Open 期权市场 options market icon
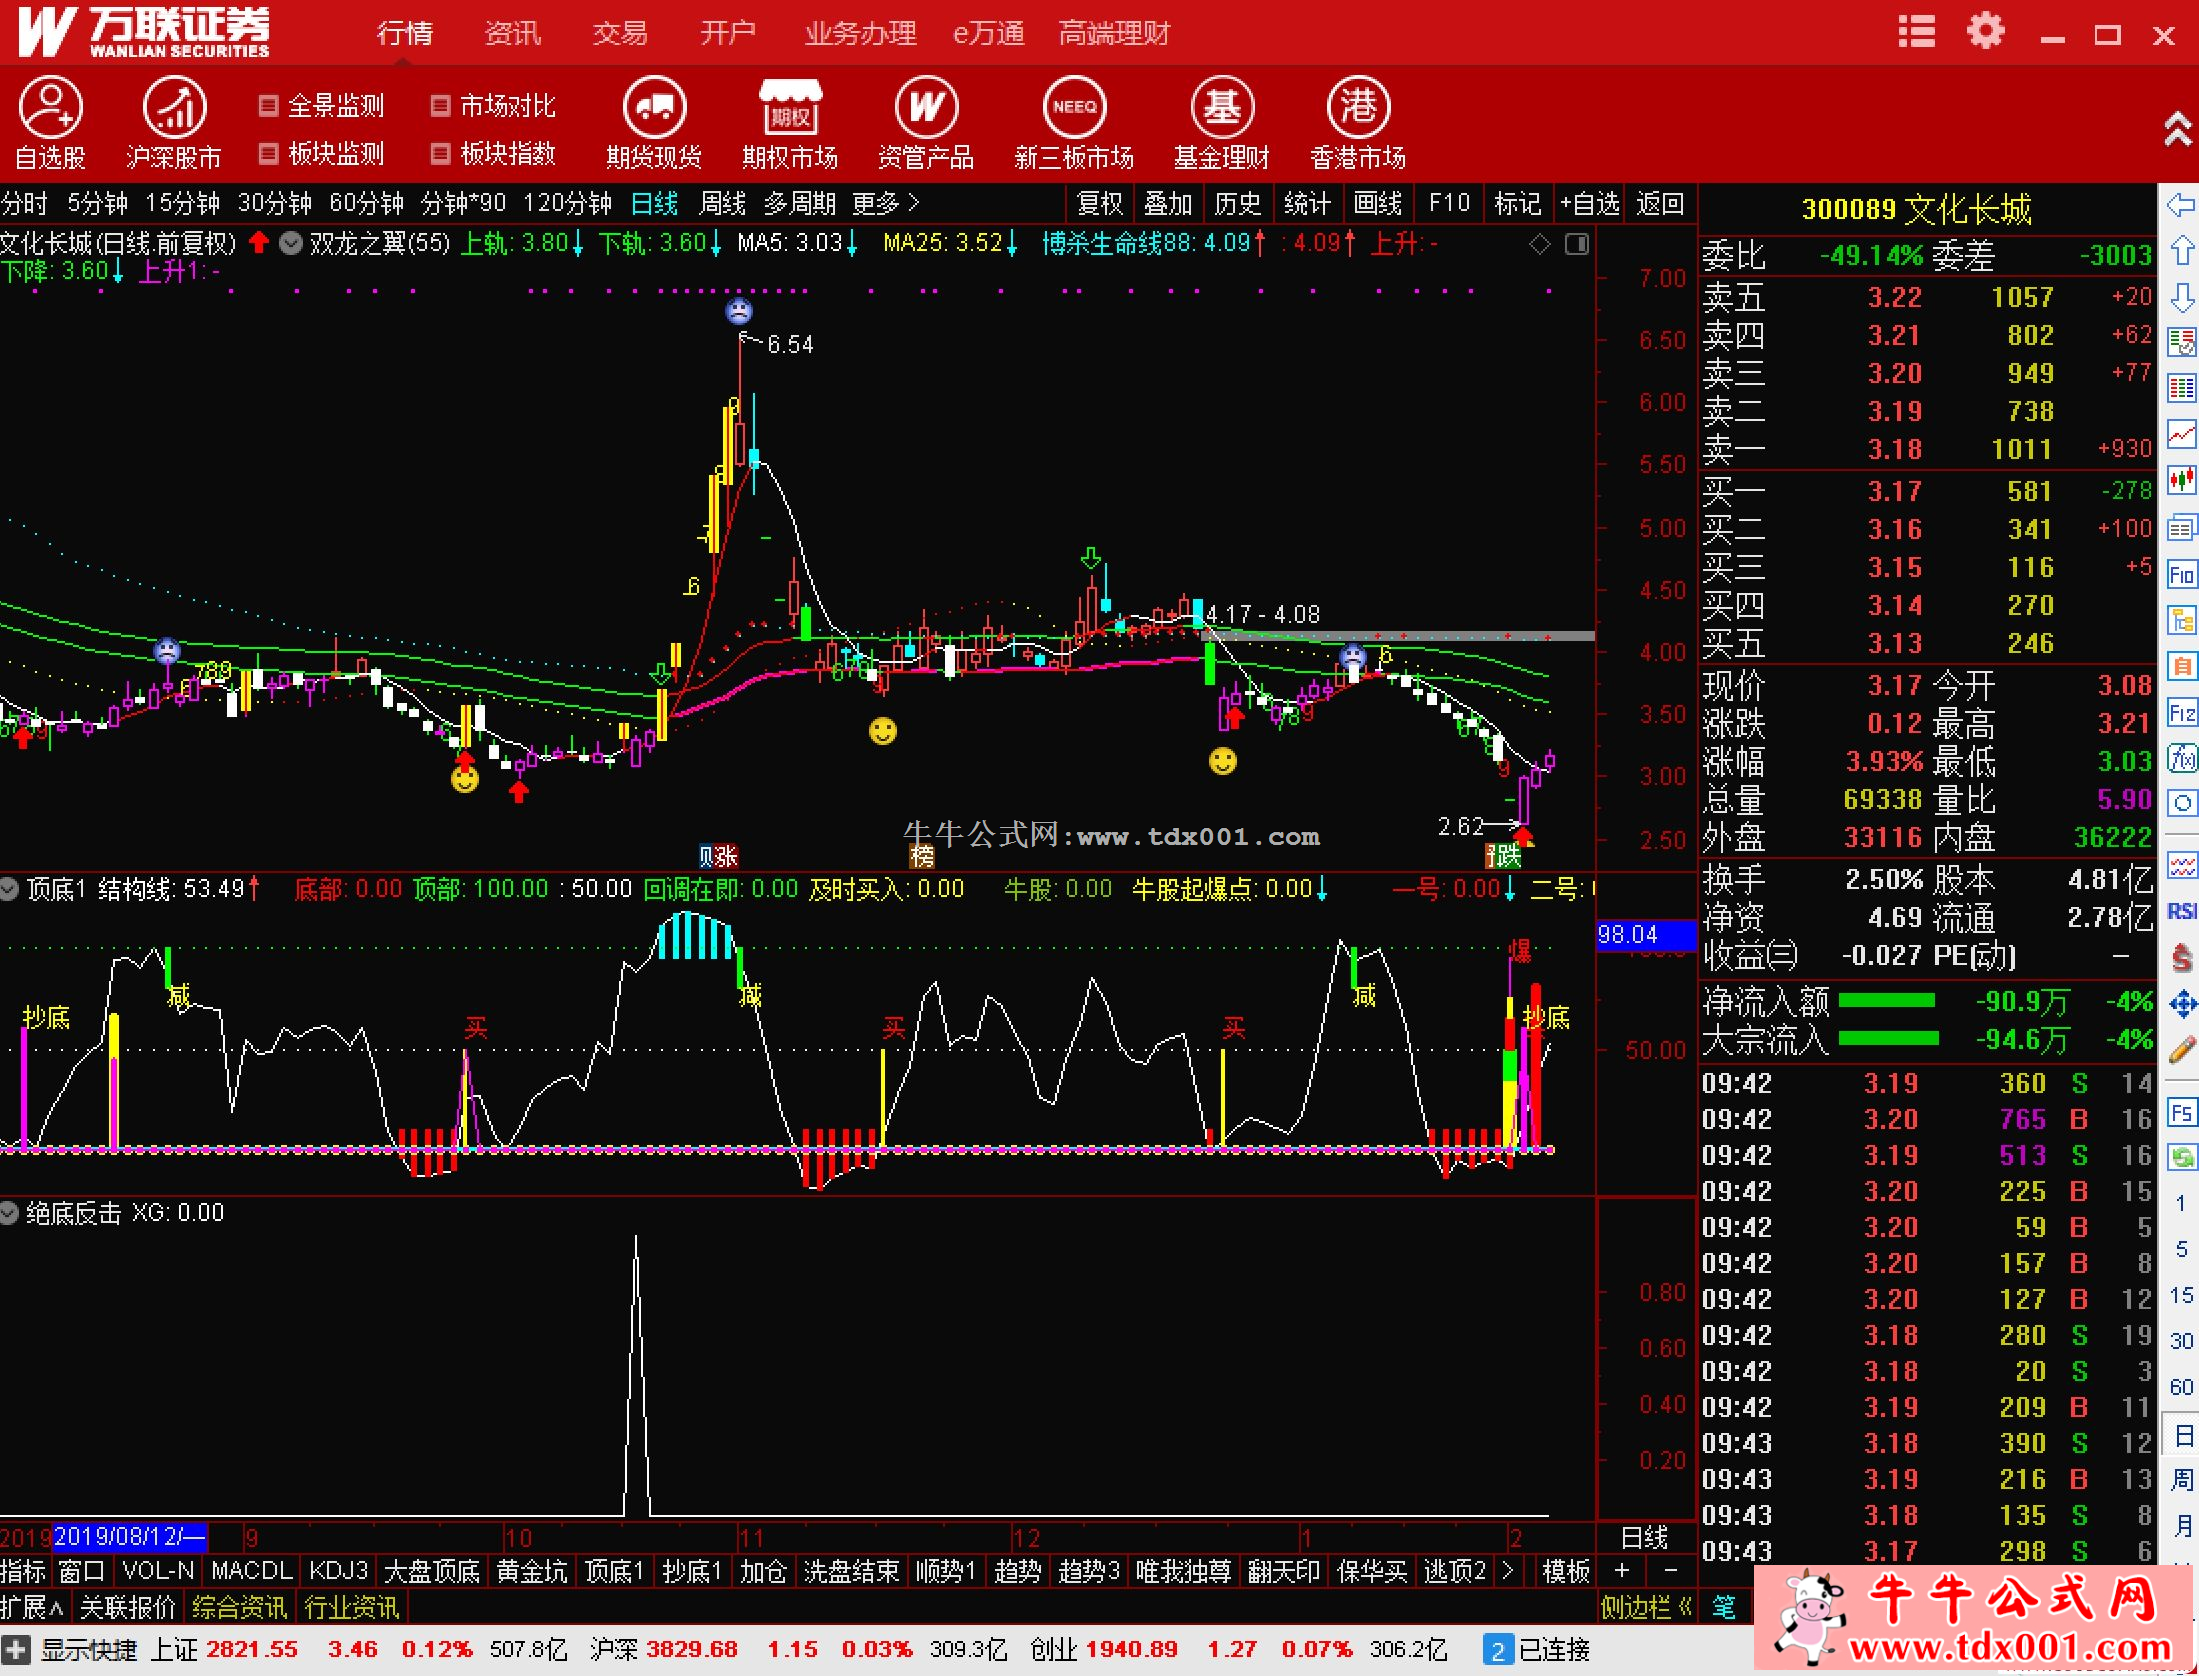Screen dimensions: 2199x1676 tap(790, 122)
